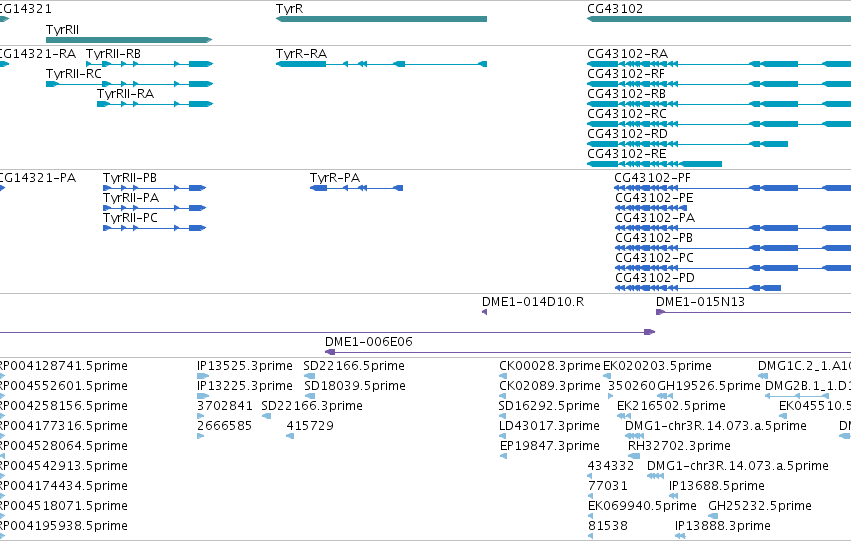
Task: Select the DME1-015N13 BAC feature
Action: [753, 312]
